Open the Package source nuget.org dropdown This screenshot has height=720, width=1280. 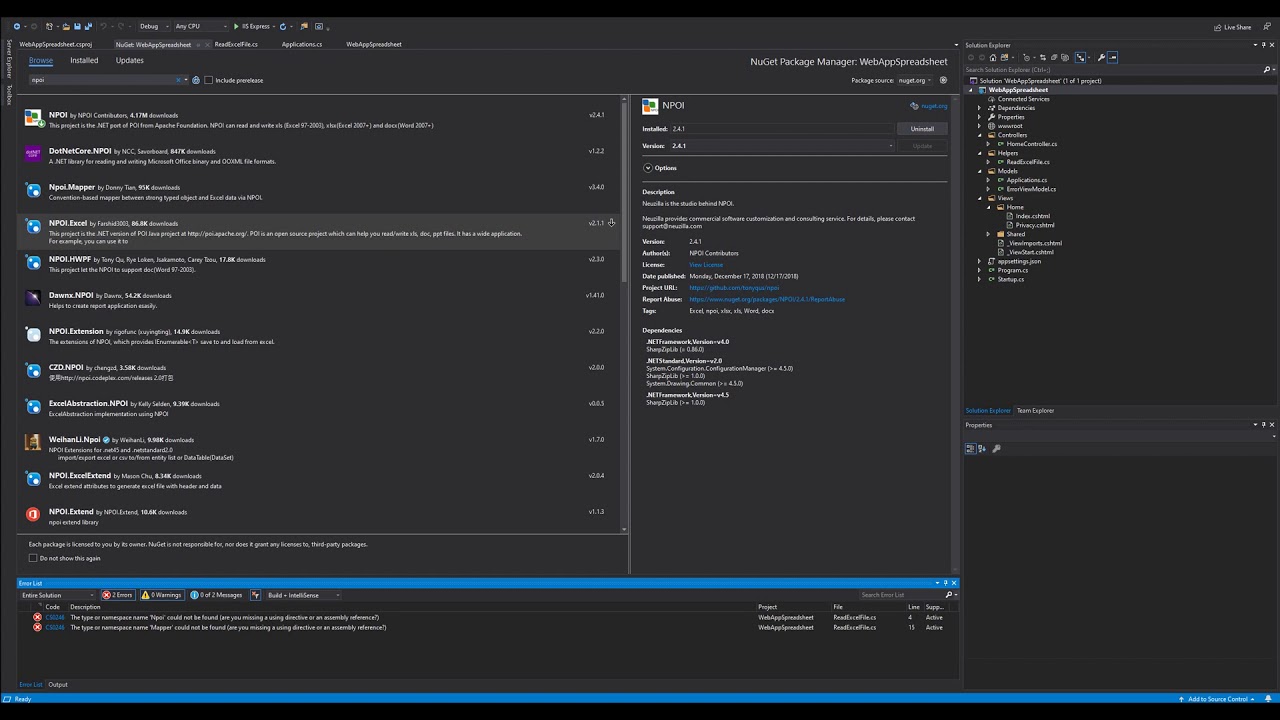(914, 80)
